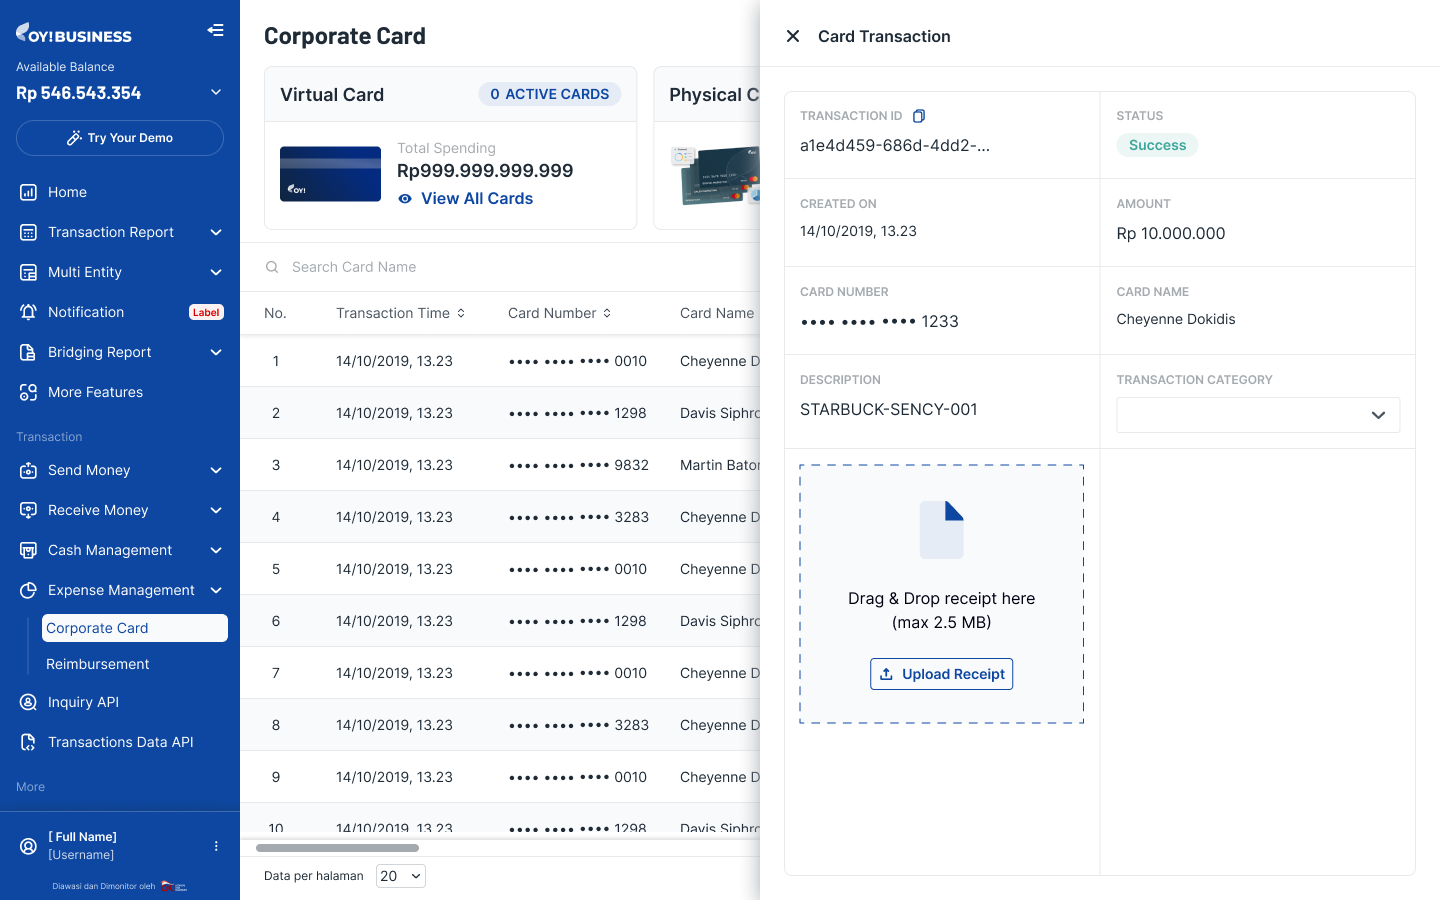Open View All Cards link

(476, 198)
